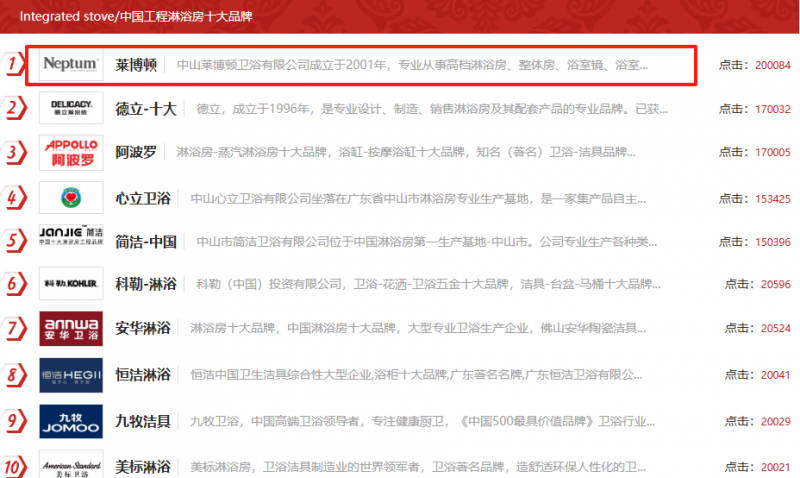
Task: Open the 九牧洁具 brand link
Action: pos(143,421)
